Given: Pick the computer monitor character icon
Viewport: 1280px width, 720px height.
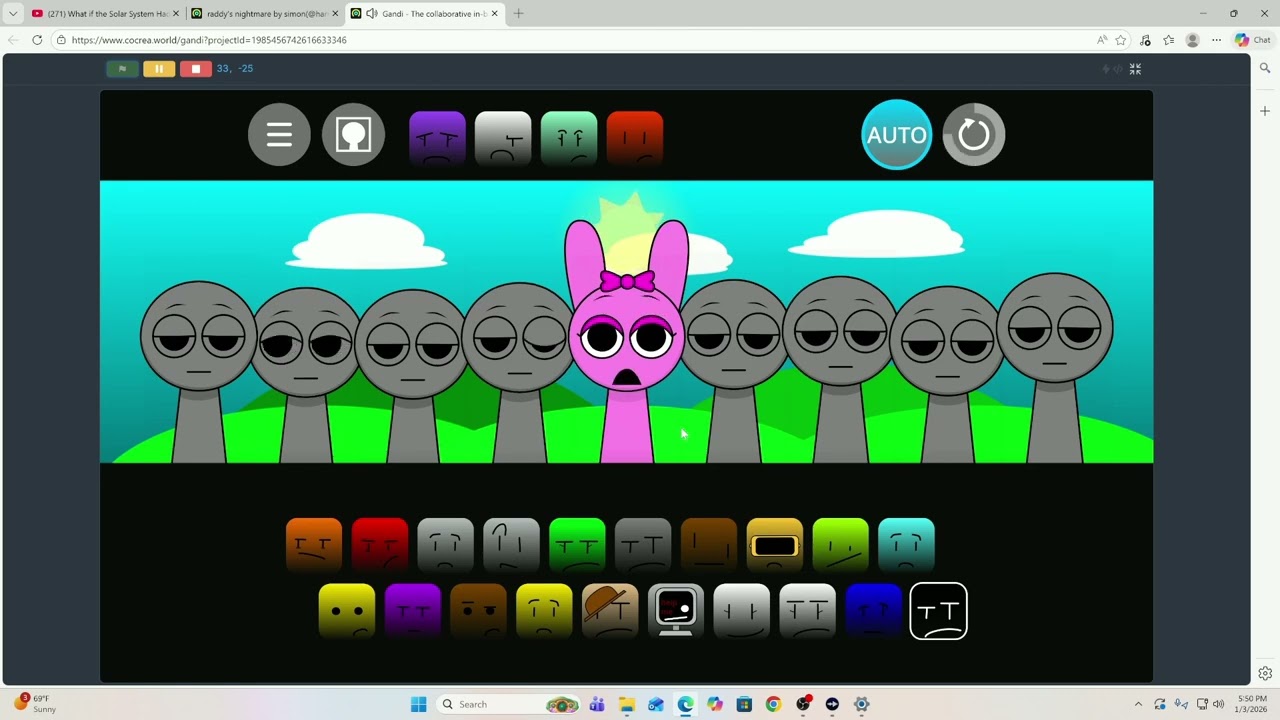Looking at the screenshot, I should (676, 611).
